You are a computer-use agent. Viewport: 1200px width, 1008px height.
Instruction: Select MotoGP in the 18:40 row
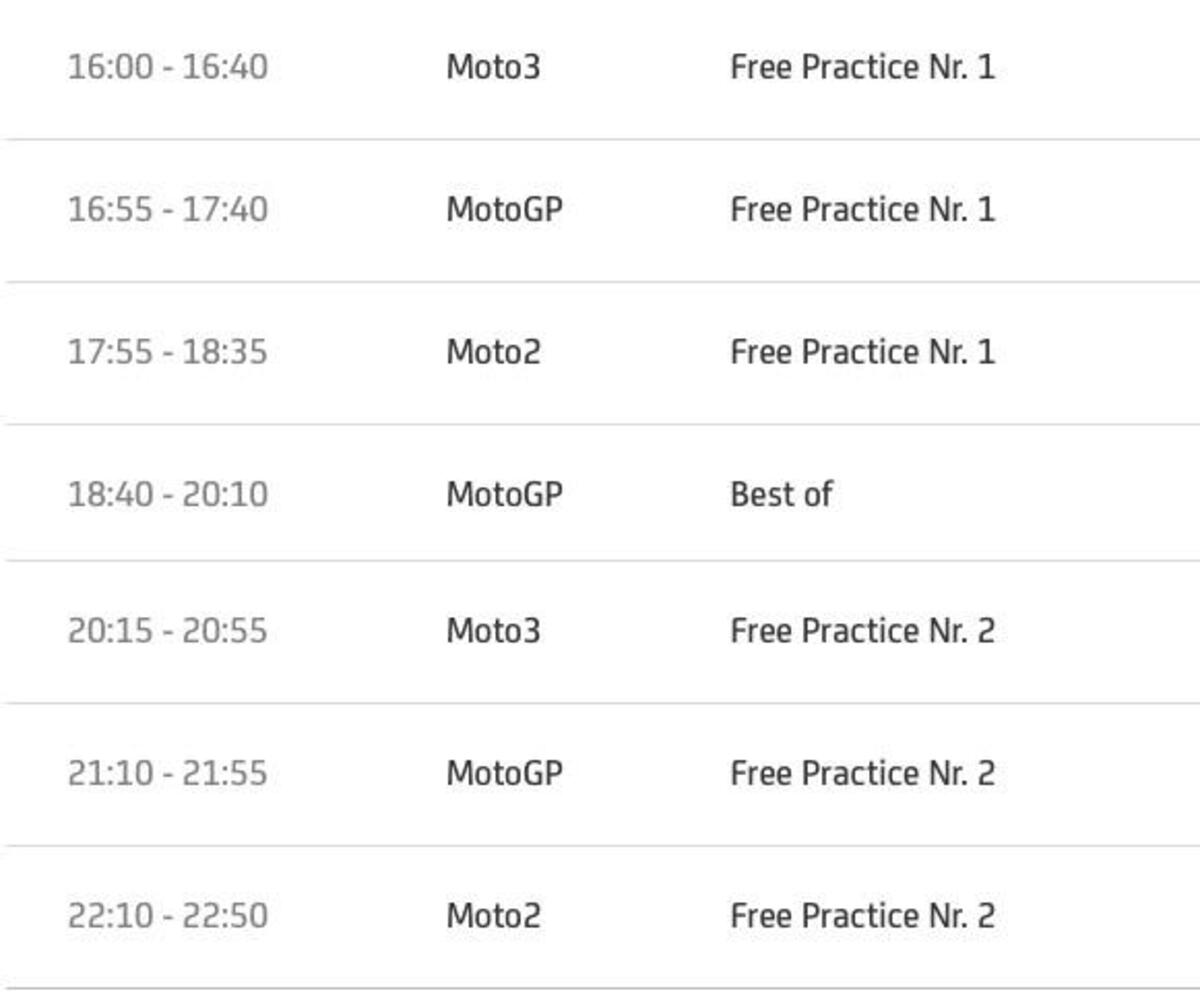click(x=504, y=494)
